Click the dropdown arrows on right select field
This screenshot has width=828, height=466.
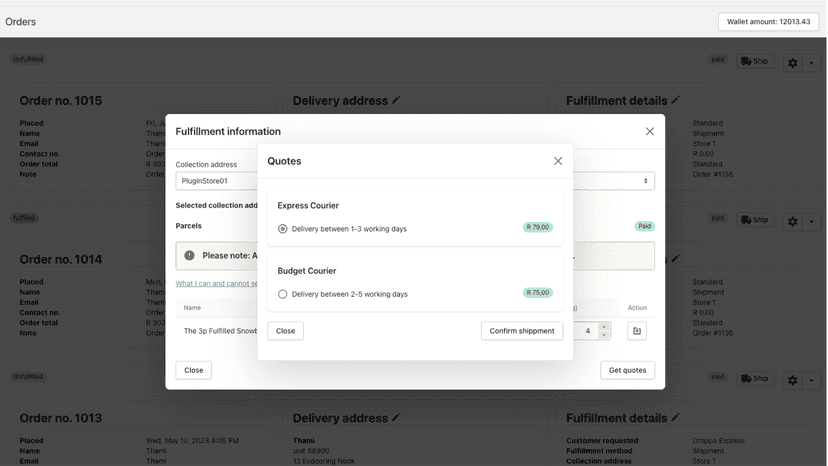point(645,181)
